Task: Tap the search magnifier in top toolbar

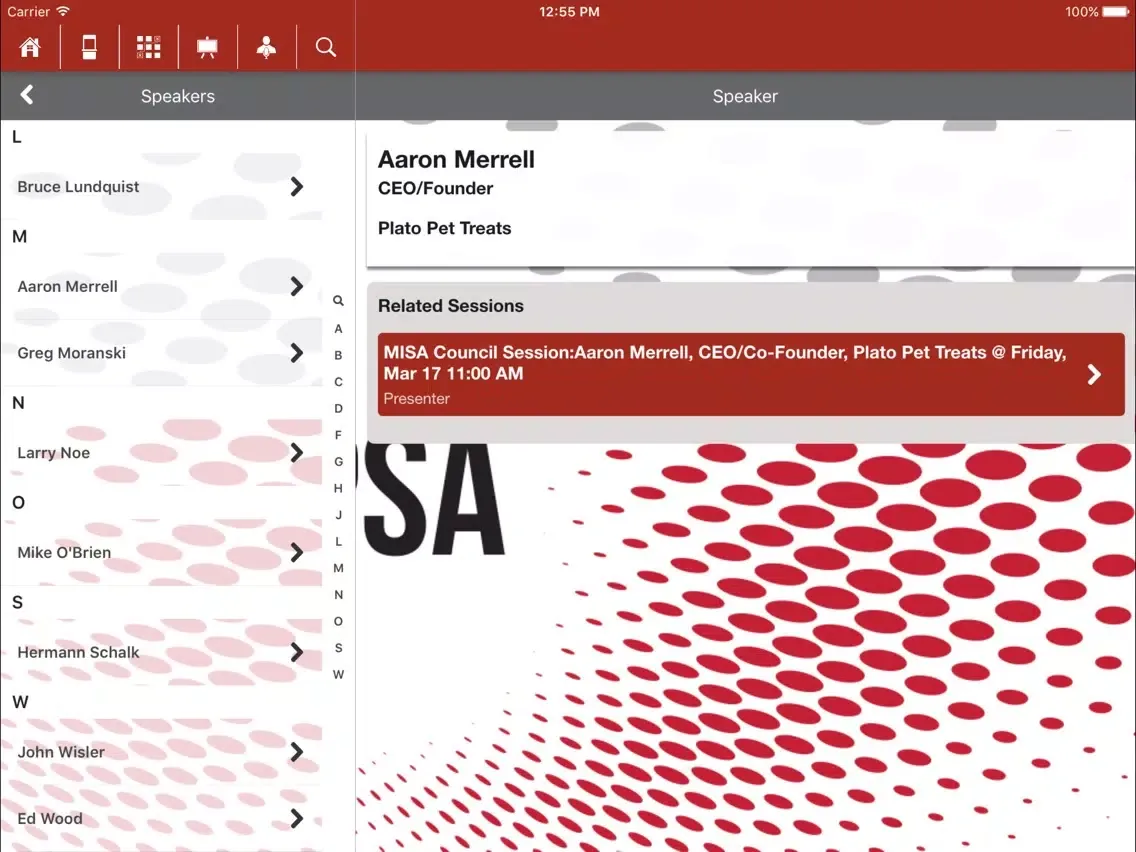Action: click(x=326, y=47)
